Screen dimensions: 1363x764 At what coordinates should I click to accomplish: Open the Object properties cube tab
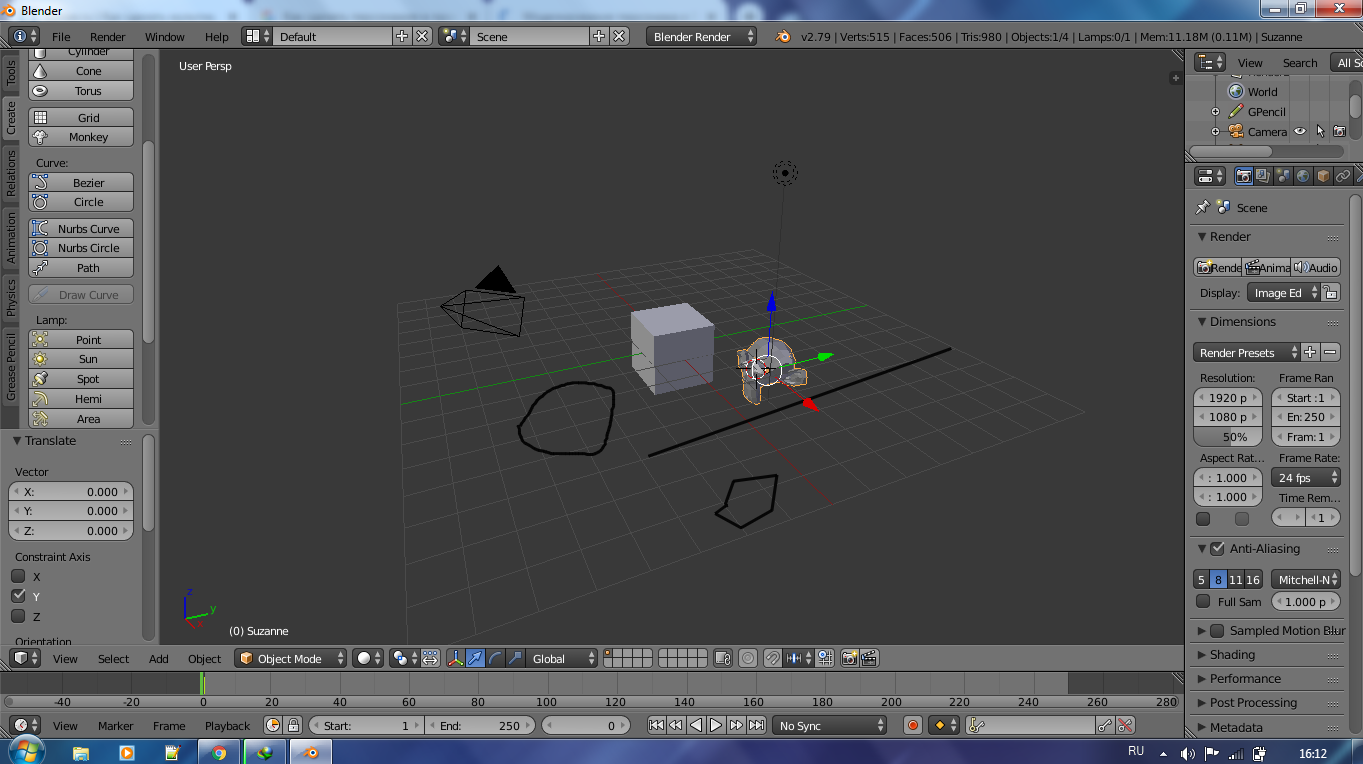1323,176
